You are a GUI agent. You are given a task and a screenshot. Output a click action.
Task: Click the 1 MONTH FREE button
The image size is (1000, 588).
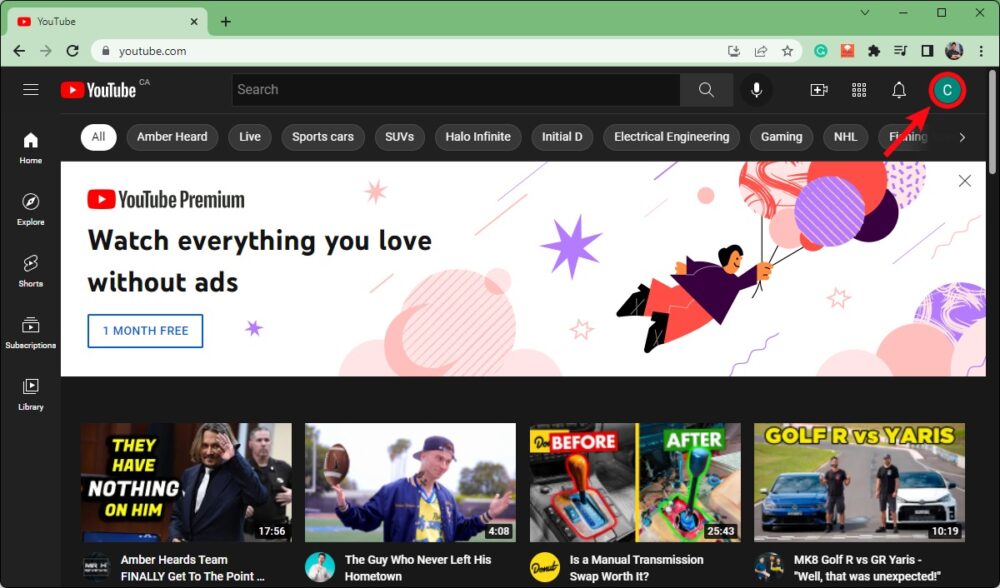coord(145,331)
